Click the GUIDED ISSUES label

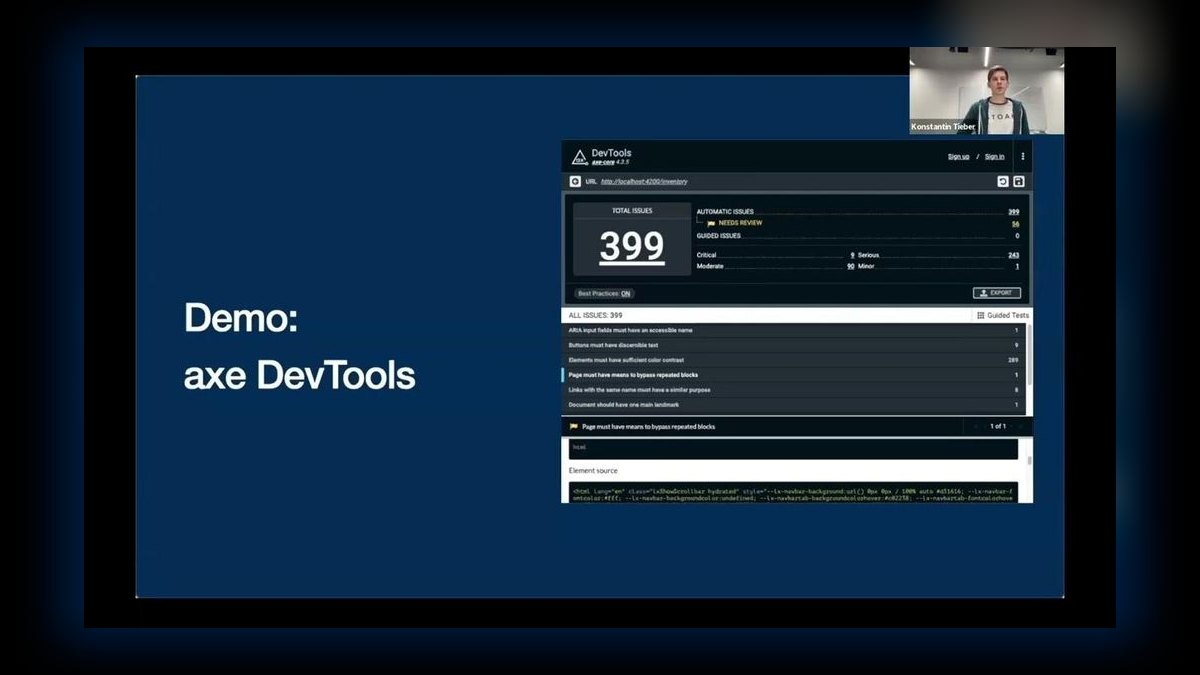(x=719, y=236)
